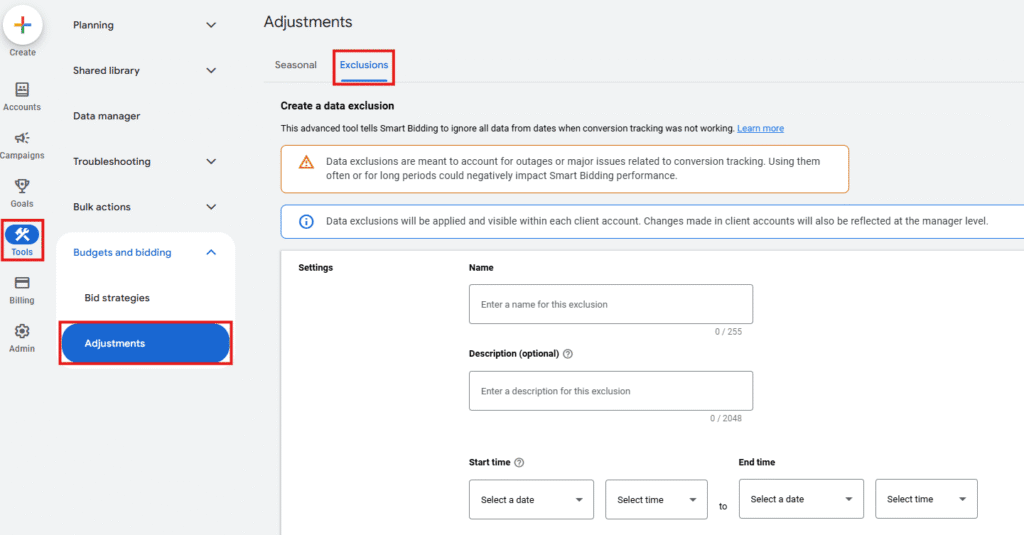Open the Billing card icon
The height and width of the screenshot is (535, 1024).
click(x=22, y=283)
